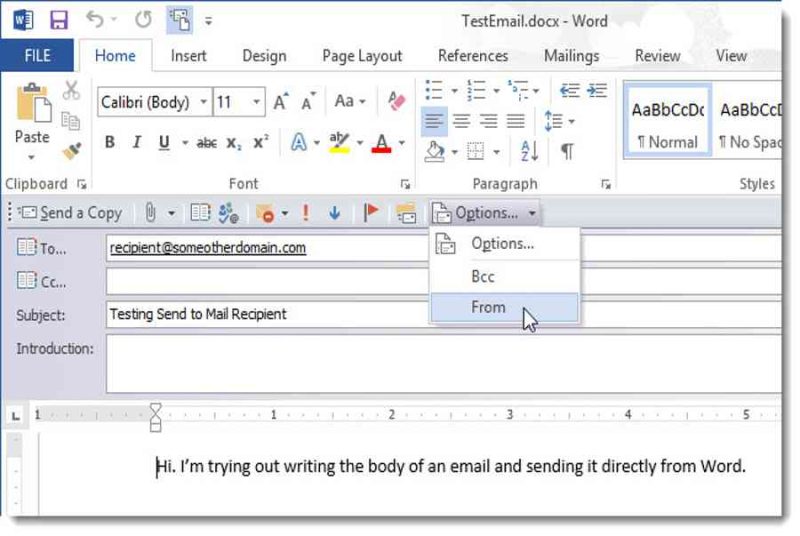Open the FILE tab

[x=37, y=56]
